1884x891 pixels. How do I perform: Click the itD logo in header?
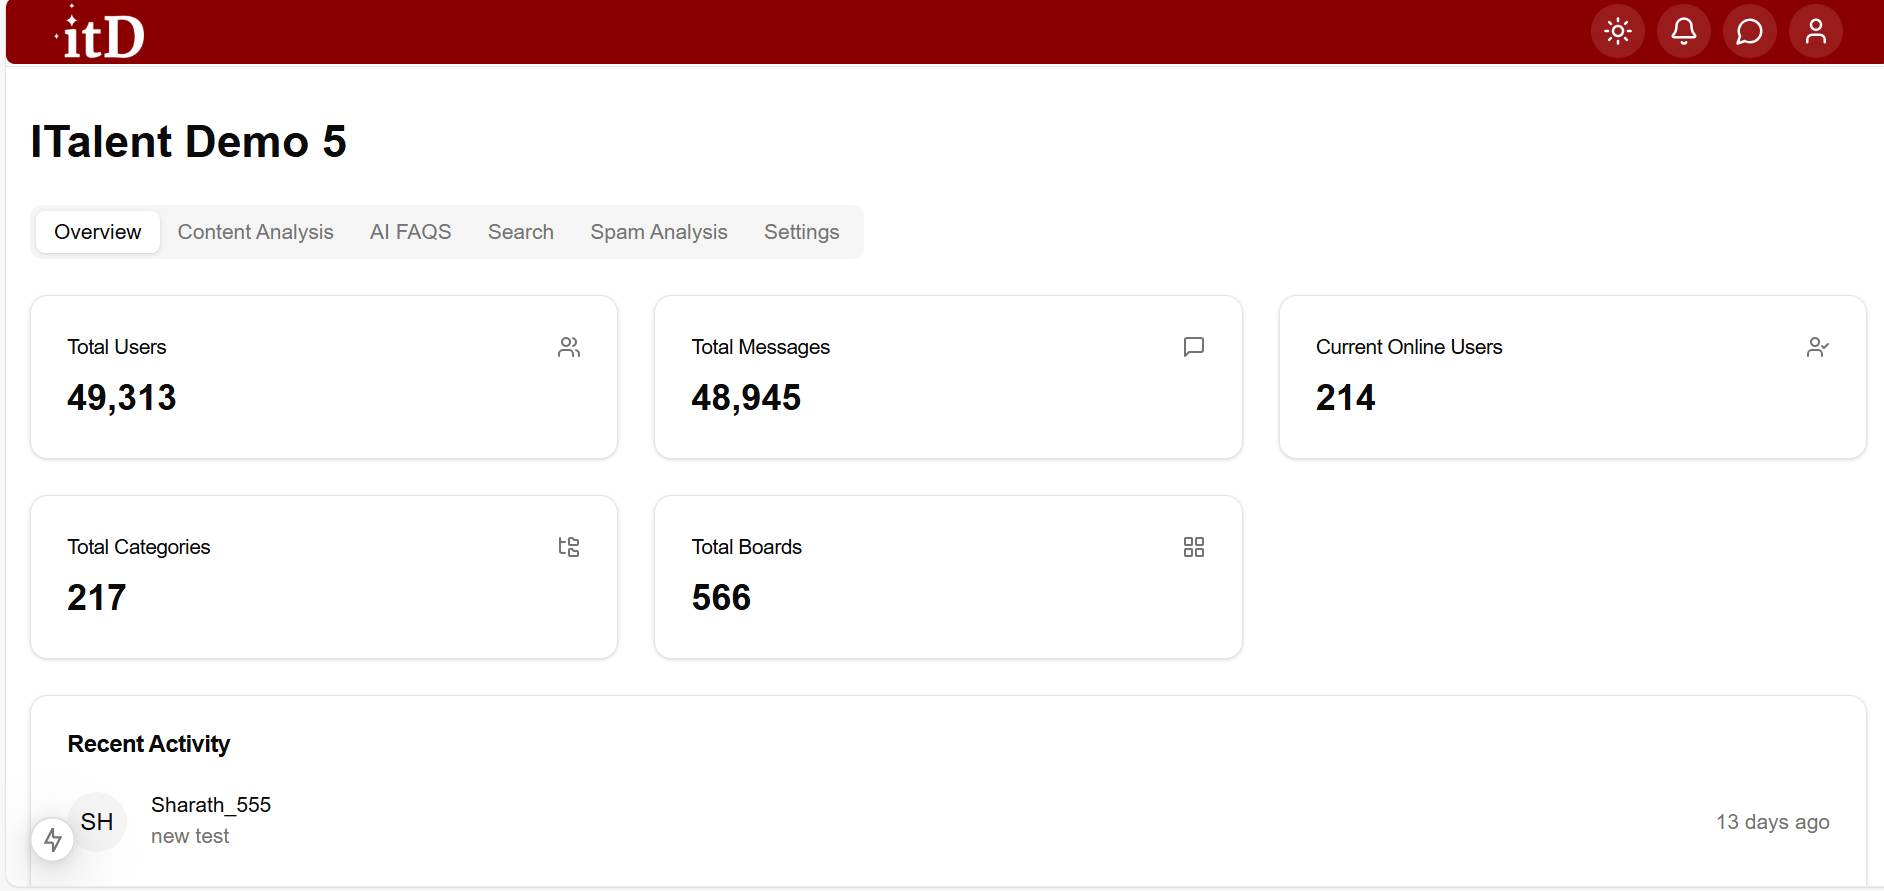pyautogui.click(x=101, y=34)
